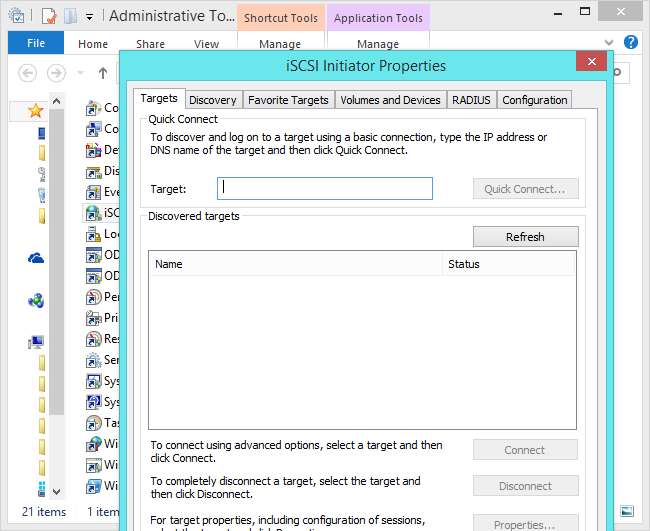Open This PC computer icon in navigation pane
This screenshot has height=531, width=650.
pyautogui.click(x=36, y=342)
